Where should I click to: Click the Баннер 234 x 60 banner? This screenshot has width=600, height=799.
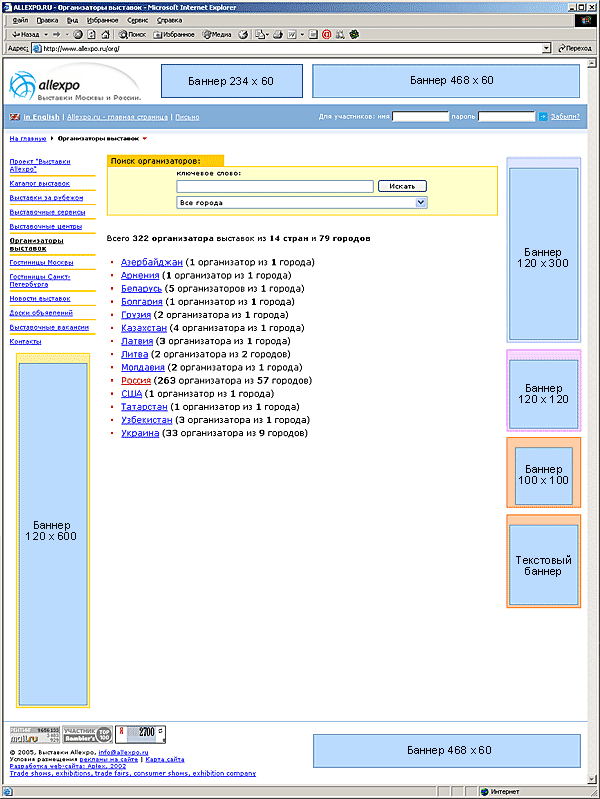point(232,81)
